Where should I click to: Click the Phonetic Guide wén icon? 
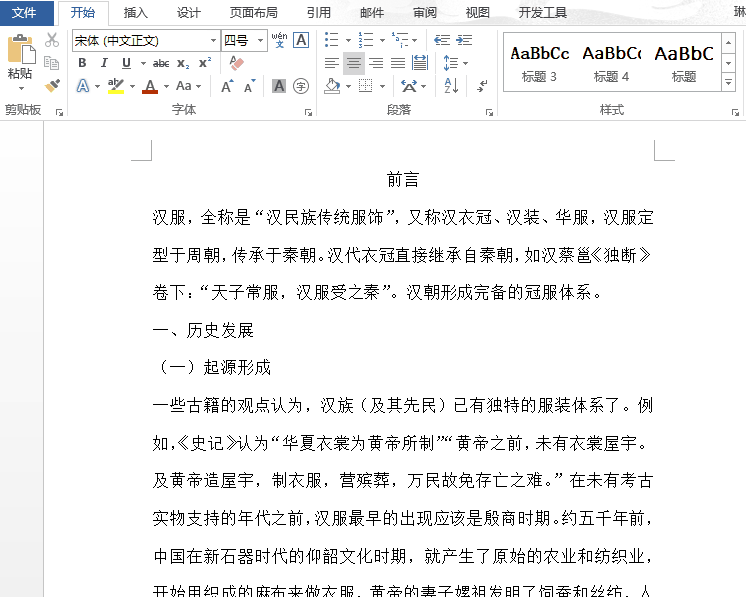(x=280, y=40)
